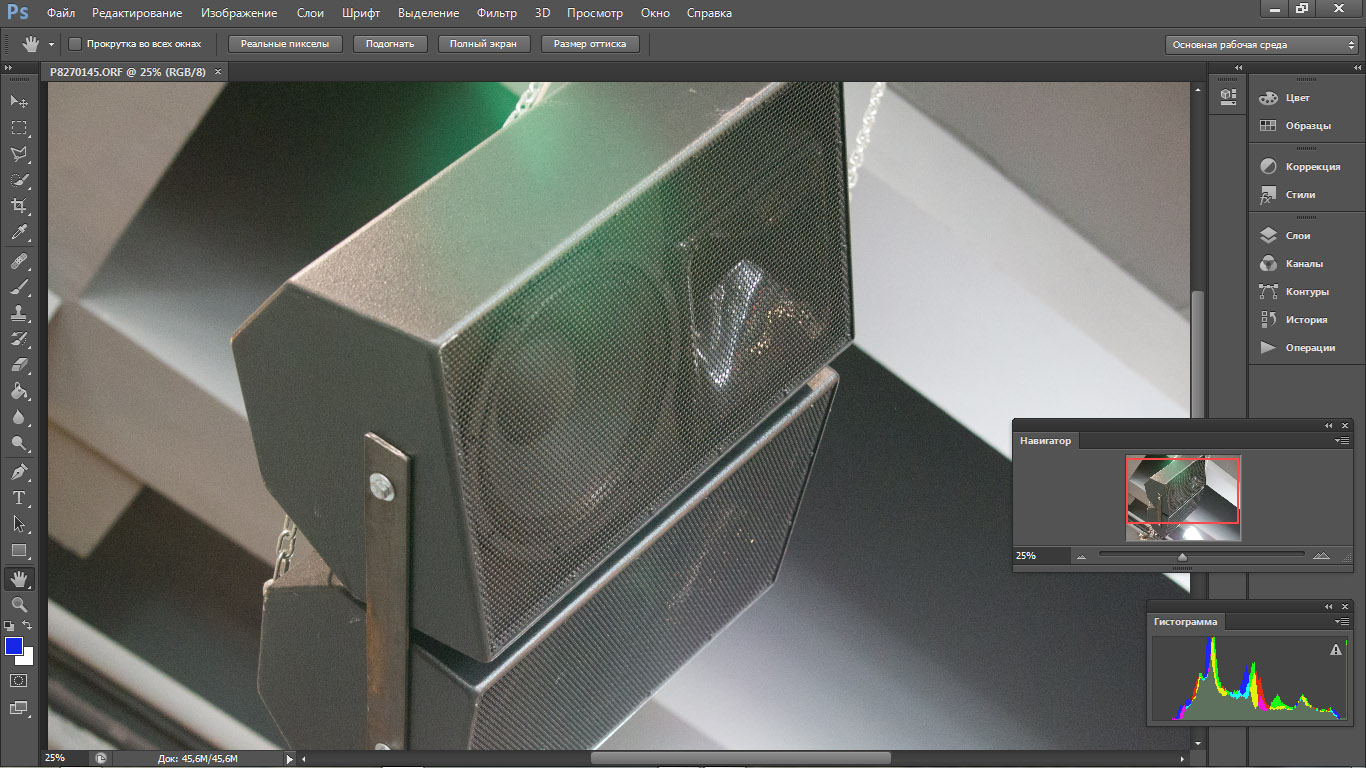Viewport: 1366px width, 768px height.
Task: Click the blue foreground color swatch
Action: (14, 646)
